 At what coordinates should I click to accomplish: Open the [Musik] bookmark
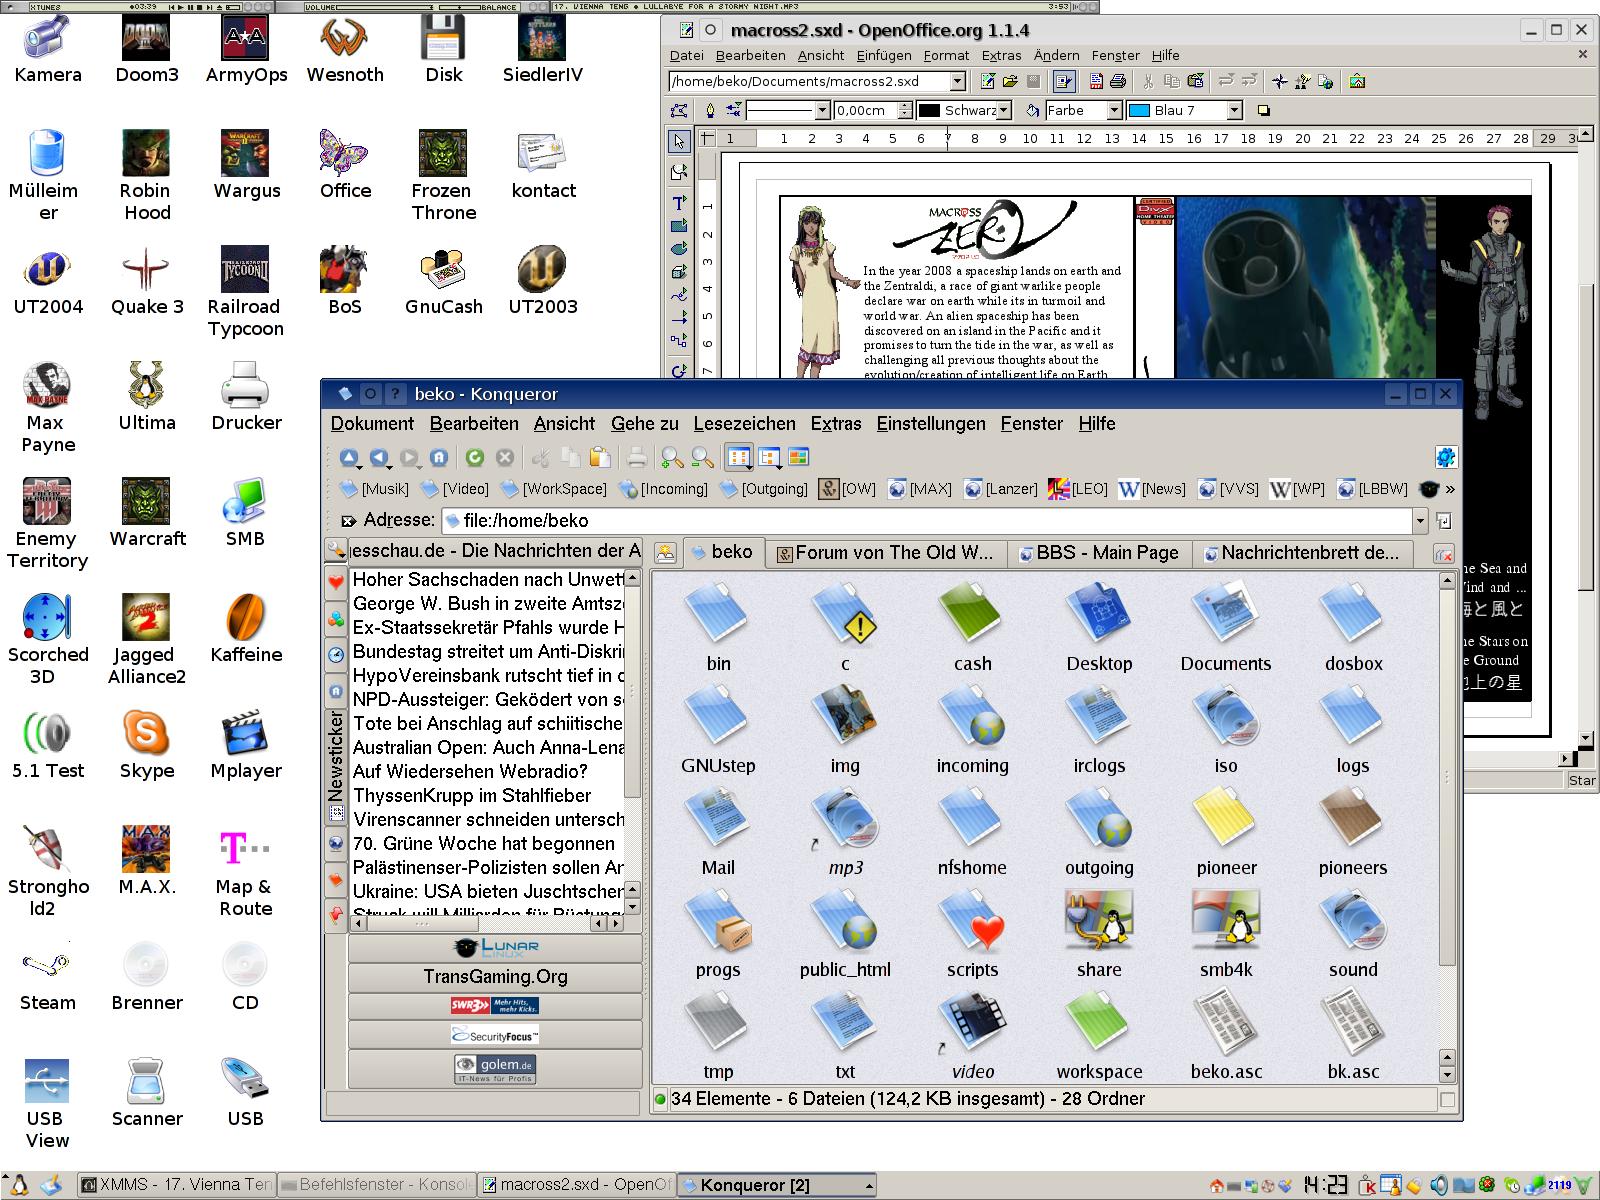(x=374, y=489)
